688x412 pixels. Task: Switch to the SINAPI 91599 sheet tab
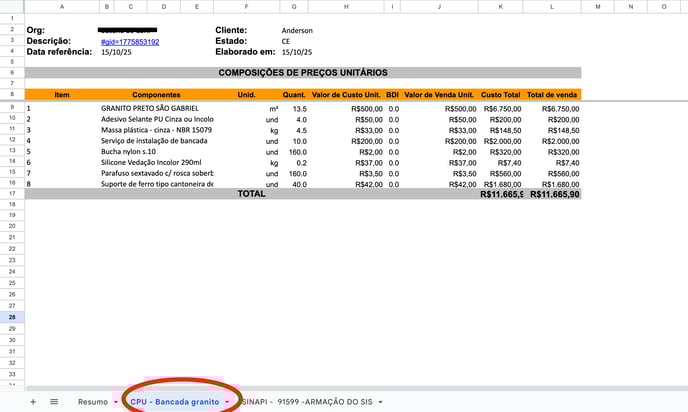click(x=306, y=401)
